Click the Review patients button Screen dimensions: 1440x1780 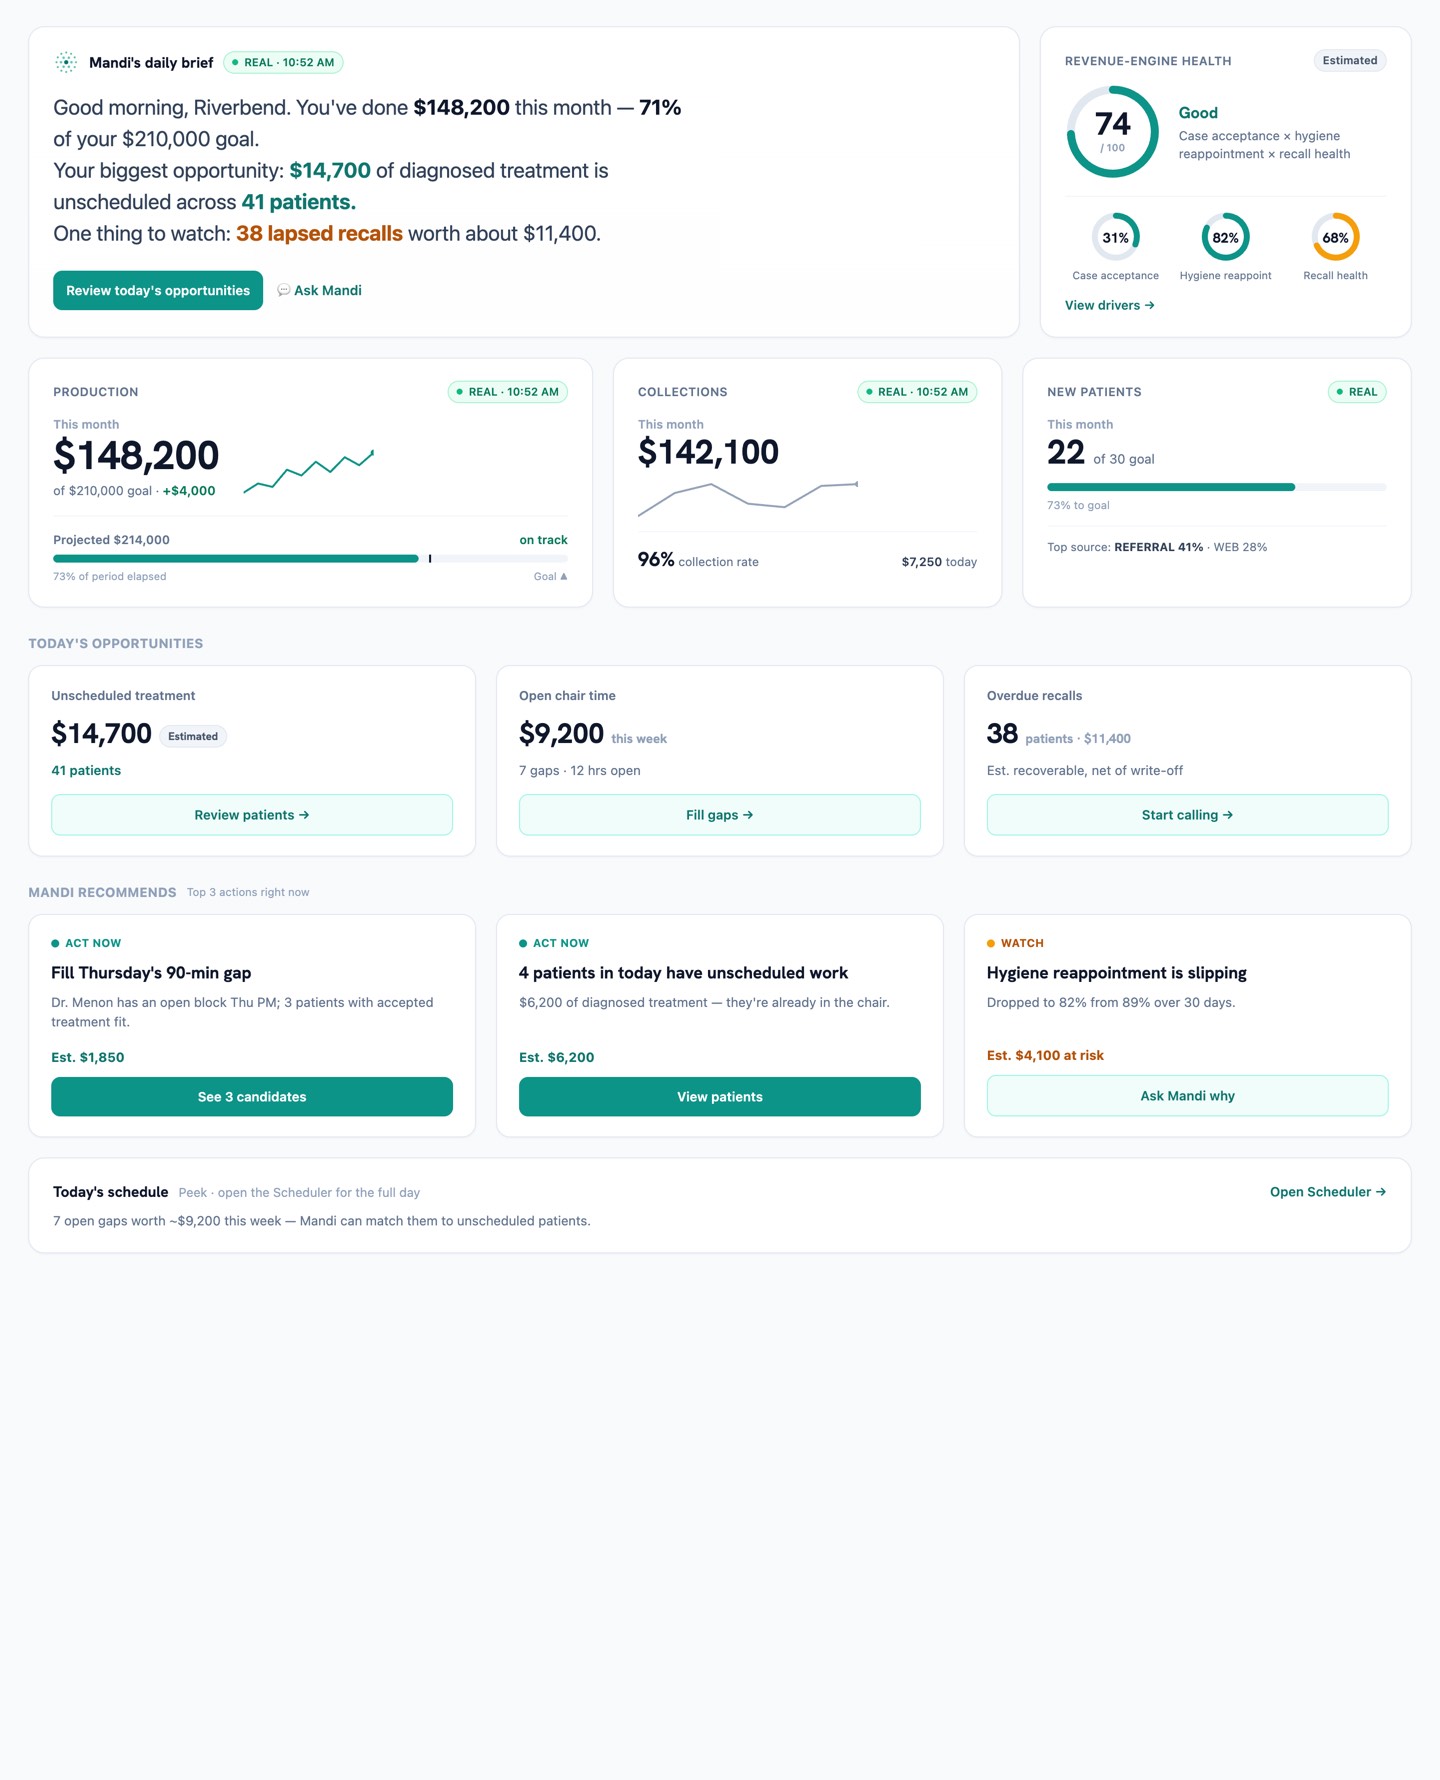coord(252,815)
